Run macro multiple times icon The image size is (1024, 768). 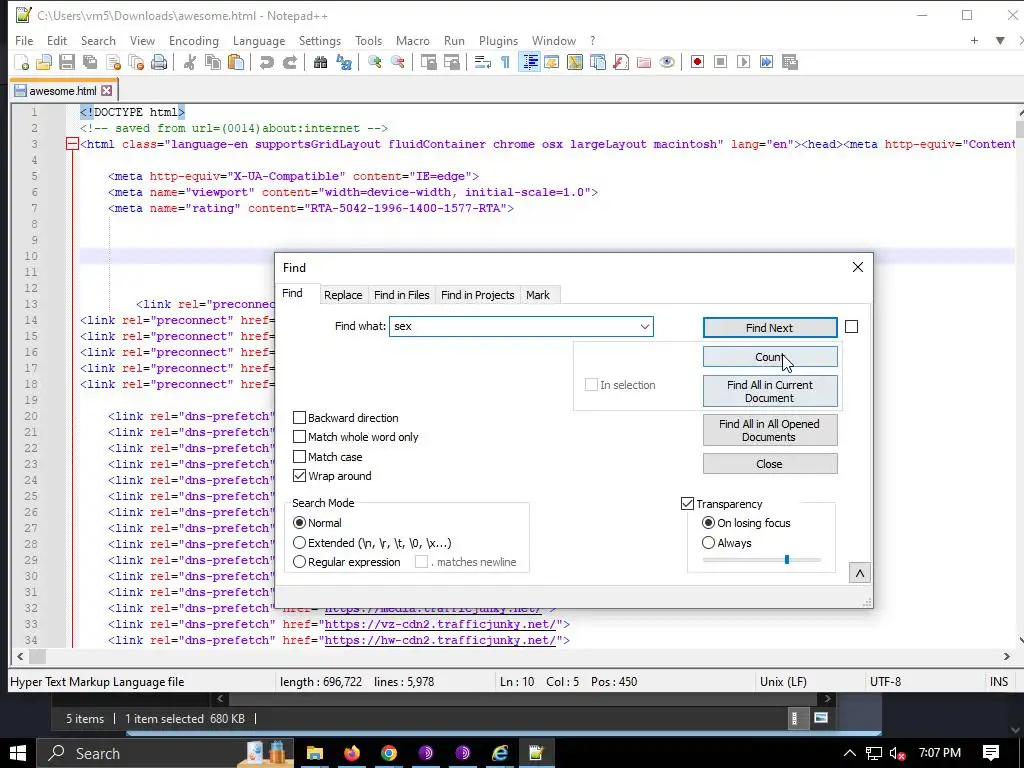click(766, 62)
